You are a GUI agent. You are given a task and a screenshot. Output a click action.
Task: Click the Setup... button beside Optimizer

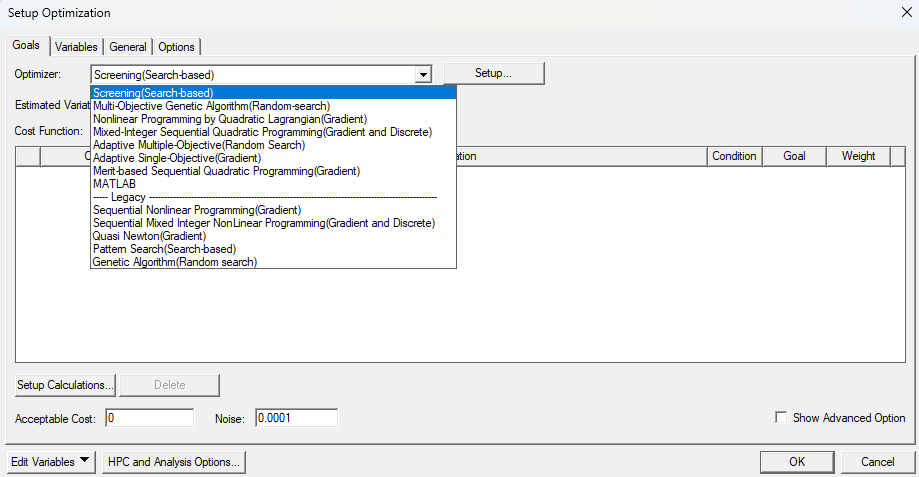point(493,73)
